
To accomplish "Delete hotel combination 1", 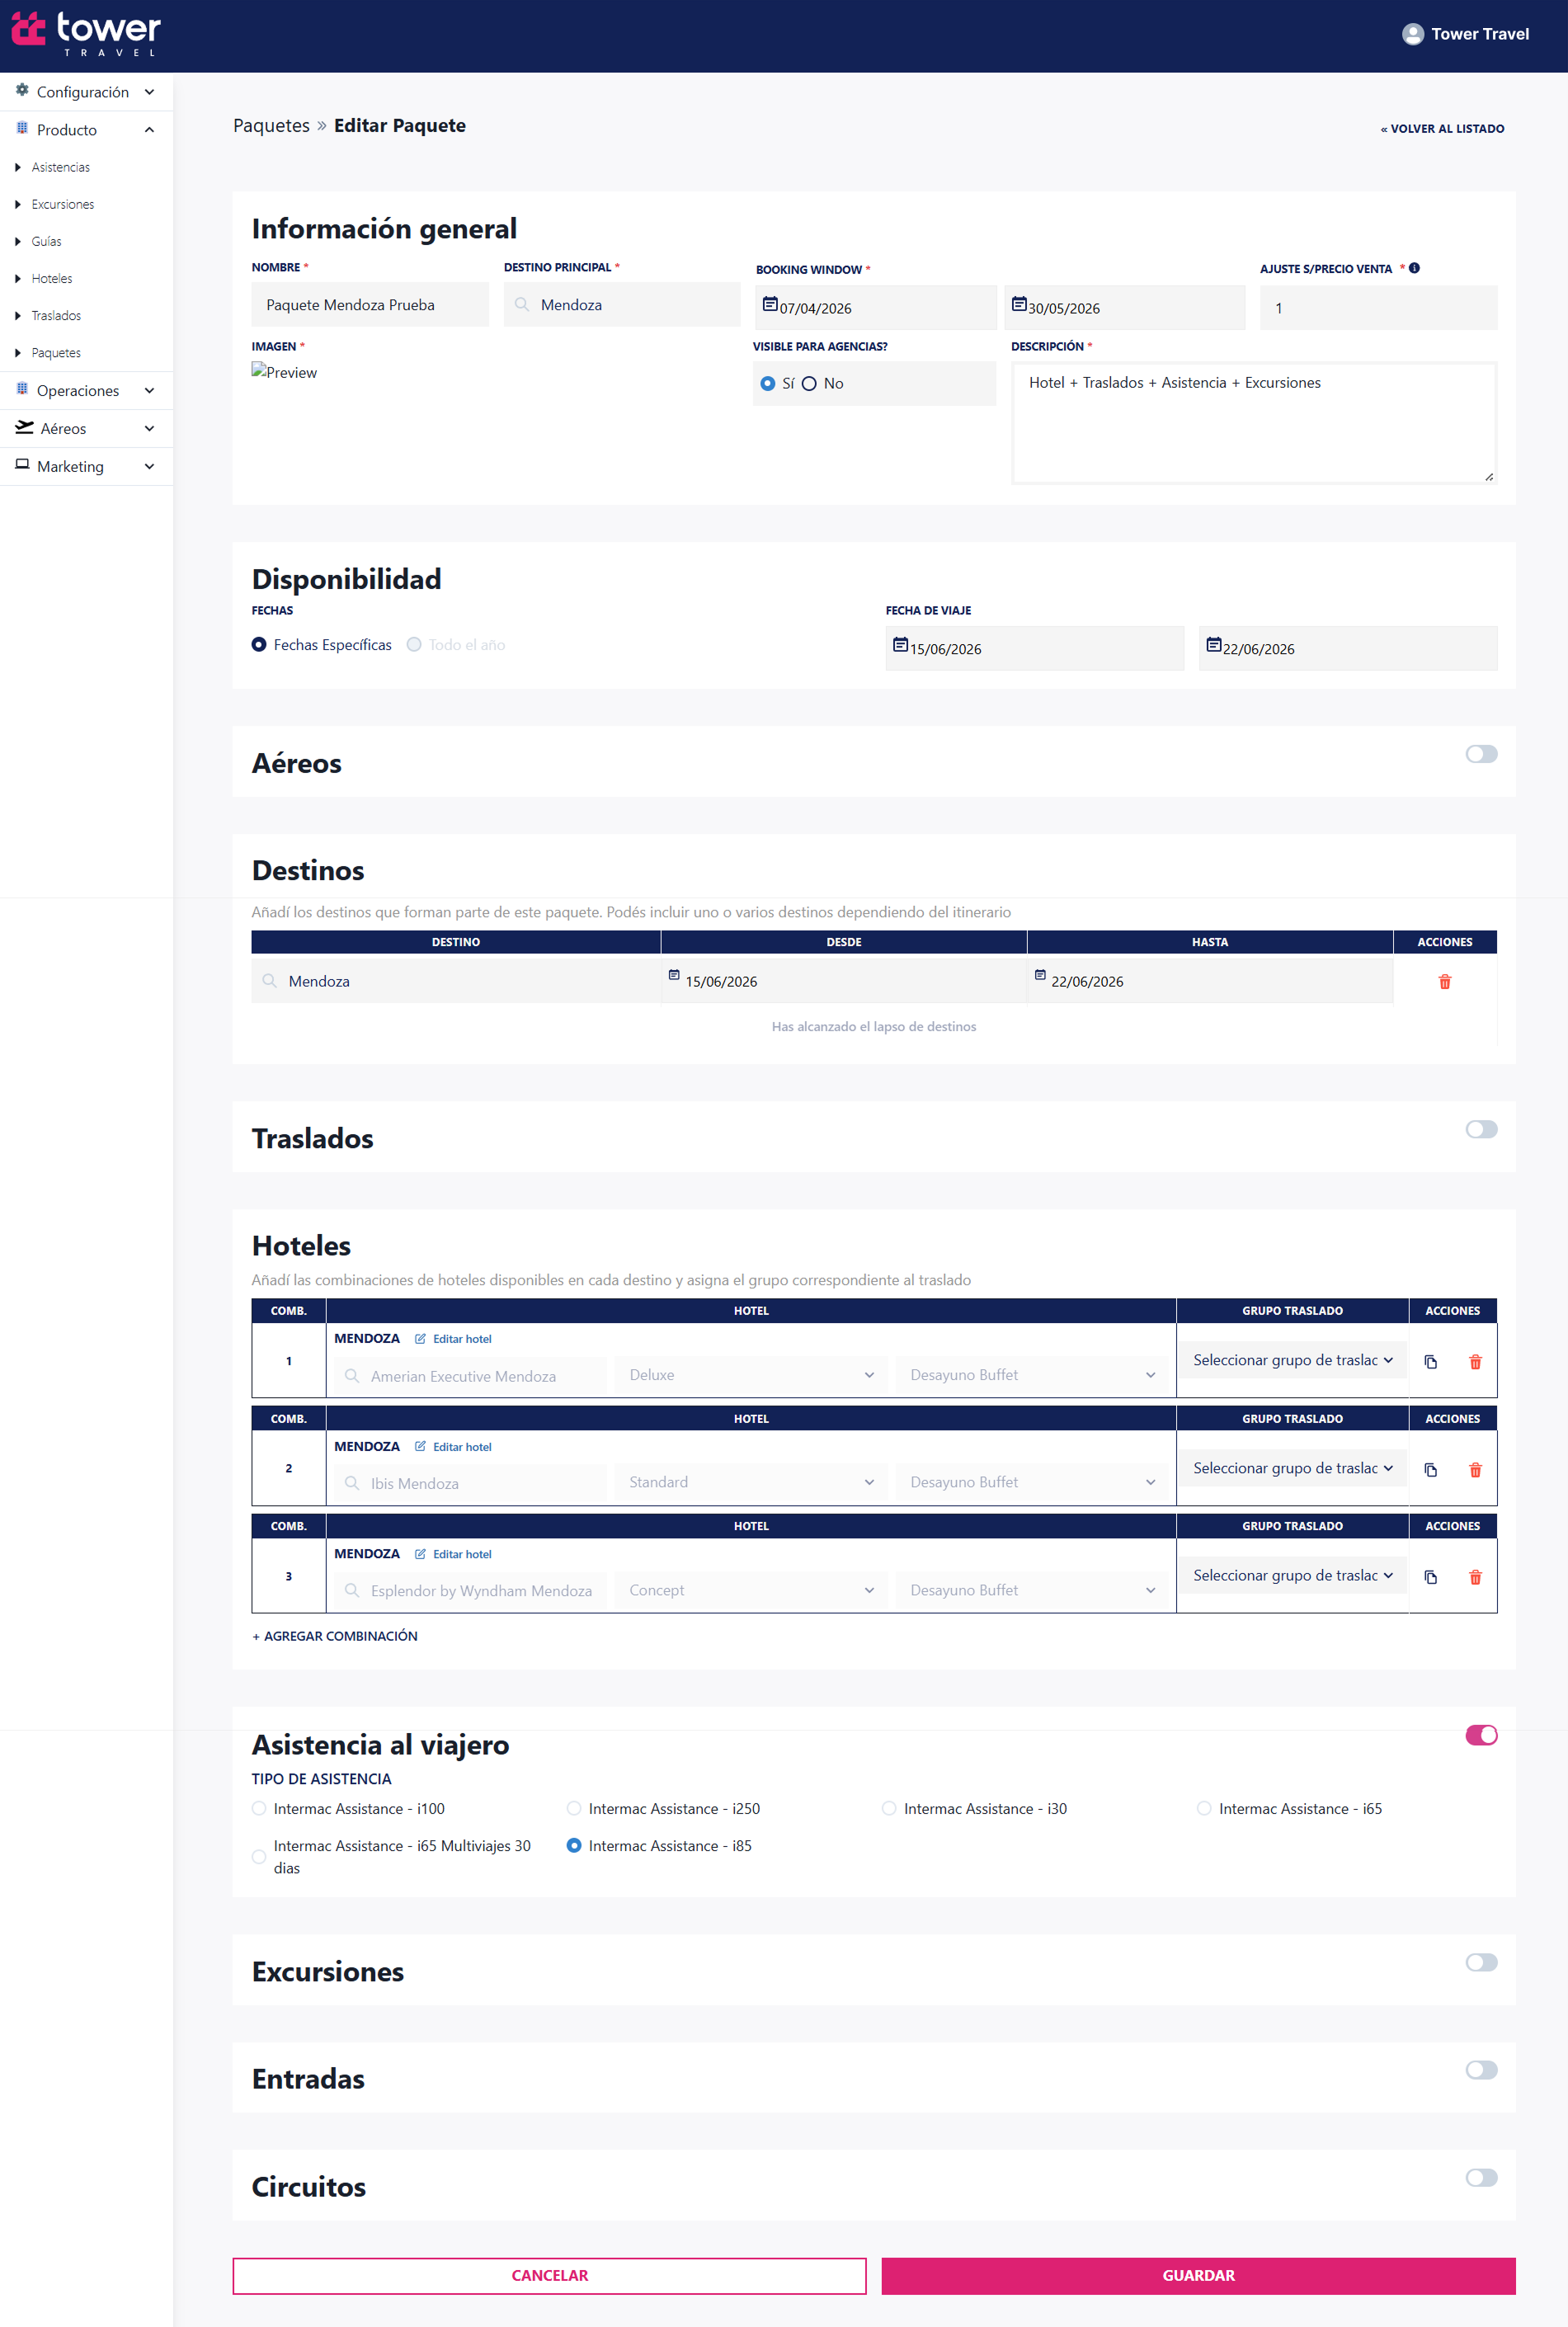I will [x=1475, y=1362].
